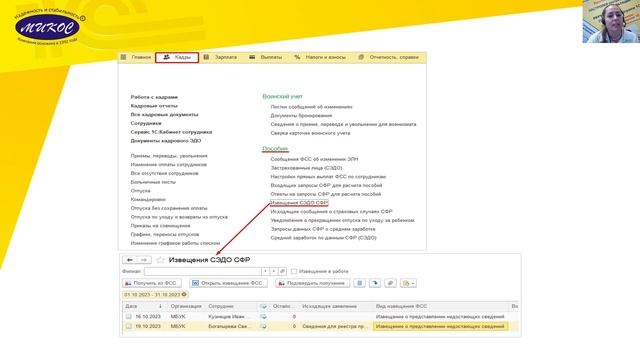
Task: Click the Вид извещения ФСС column header
Action: (441, 307)
